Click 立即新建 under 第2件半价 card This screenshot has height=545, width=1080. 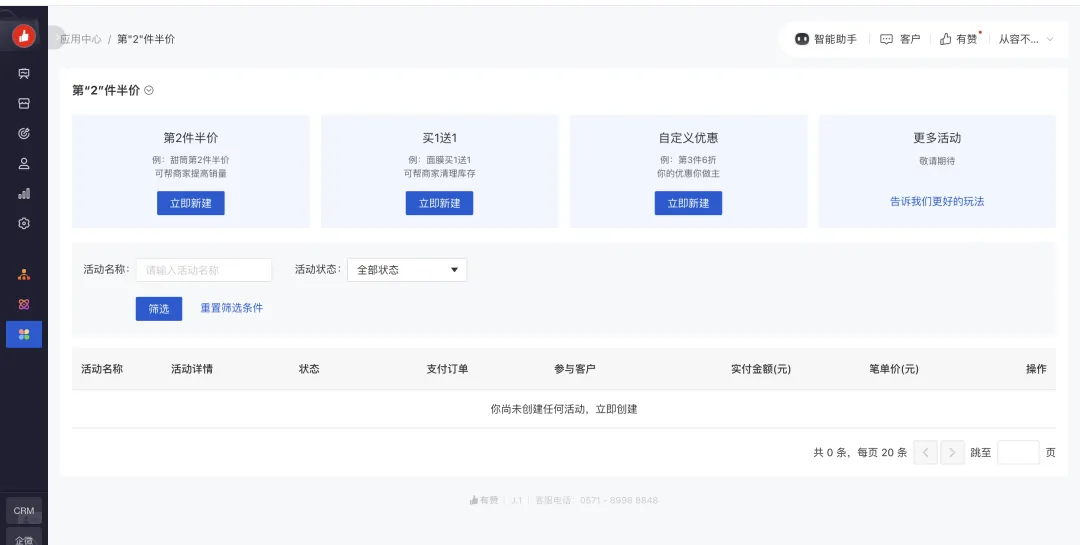(x=191, y=203)
